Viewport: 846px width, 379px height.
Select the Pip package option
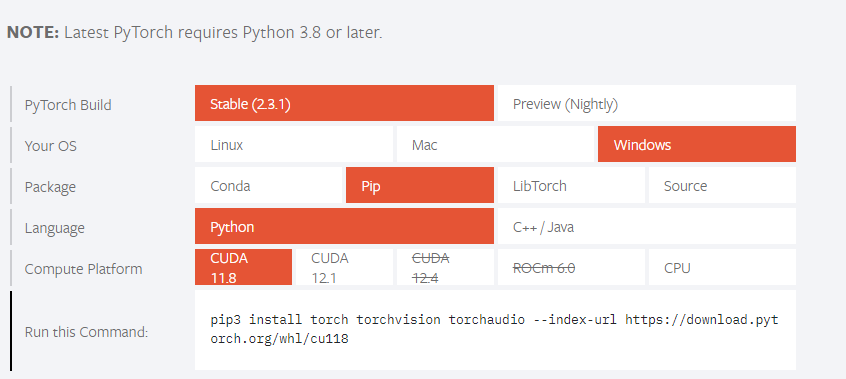coord(420,185)
